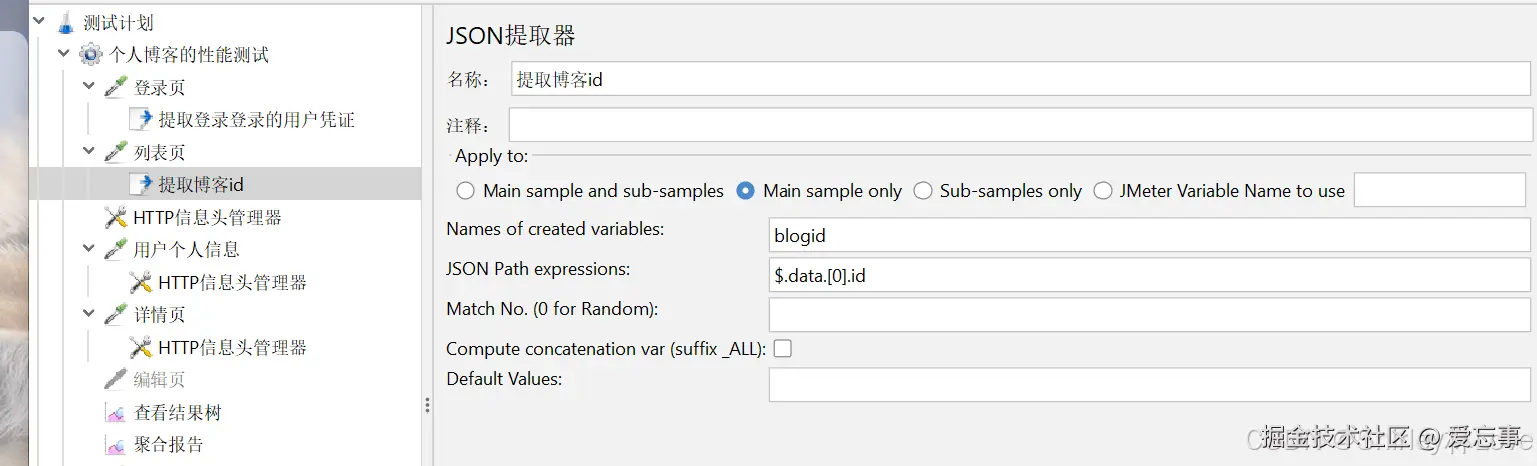Choose JMeter Variable Name to use
This screenshot has width=1537, height=466.
1103,191
